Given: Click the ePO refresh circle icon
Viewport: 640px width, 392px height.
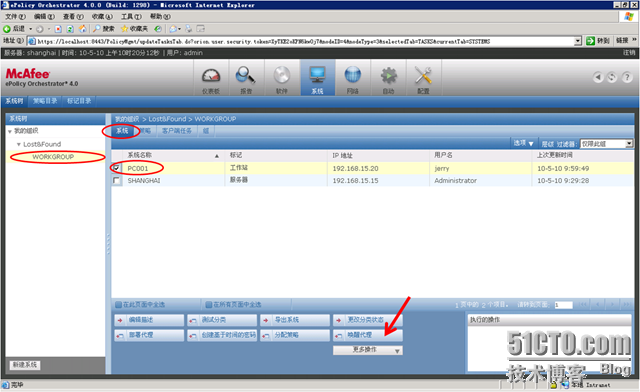Looking at the screenshot, I should pos(612,77).
